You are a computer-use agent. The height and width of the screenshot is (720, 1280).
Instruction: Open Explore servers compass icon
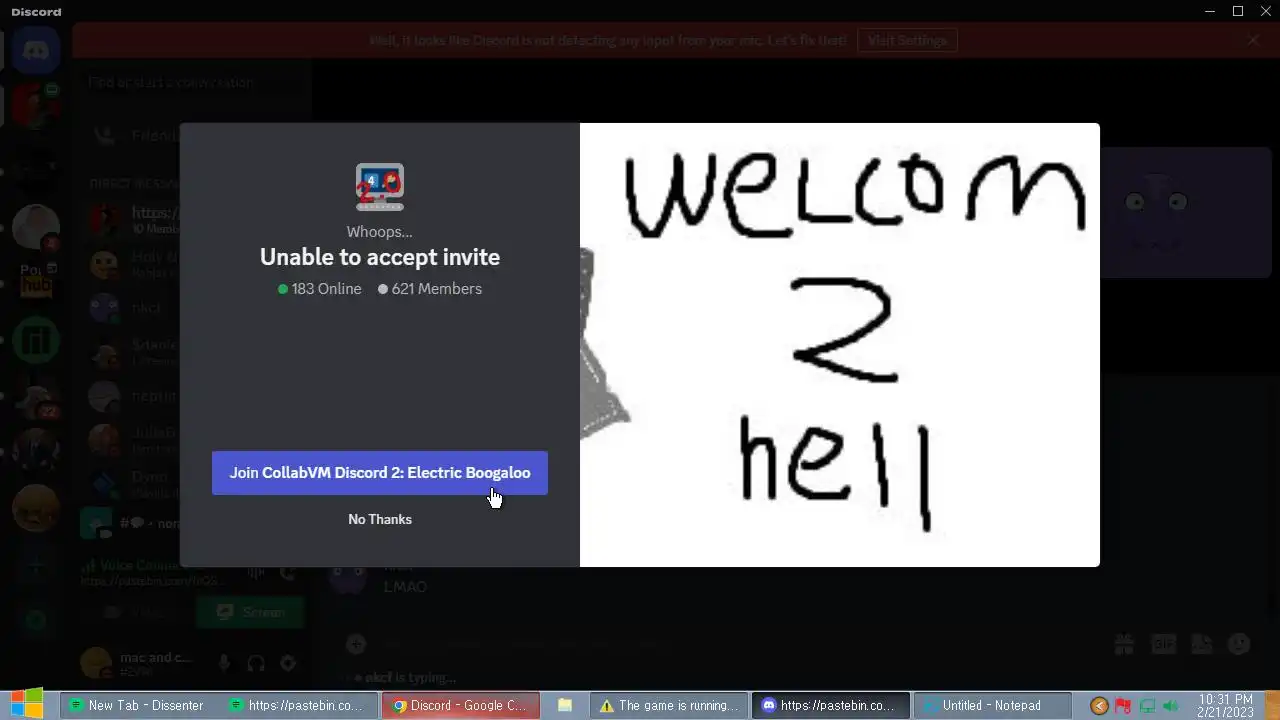pos(37,620)
